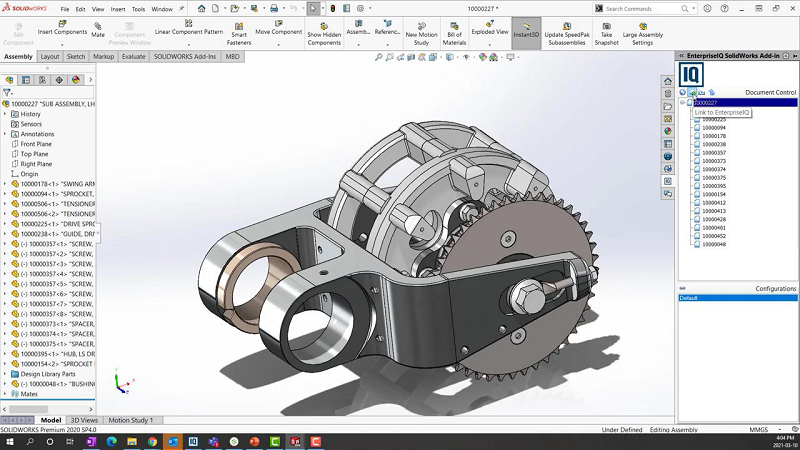Click the Link to EnterpriseIQ icon
Viewport: 800px width, 450px height.
point(692,92)
